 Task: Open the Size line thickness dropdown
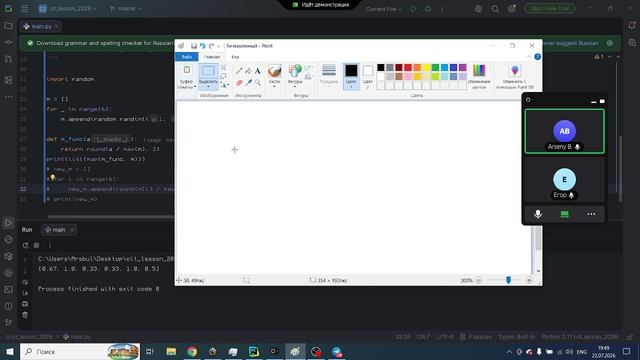tap(329, 76)
